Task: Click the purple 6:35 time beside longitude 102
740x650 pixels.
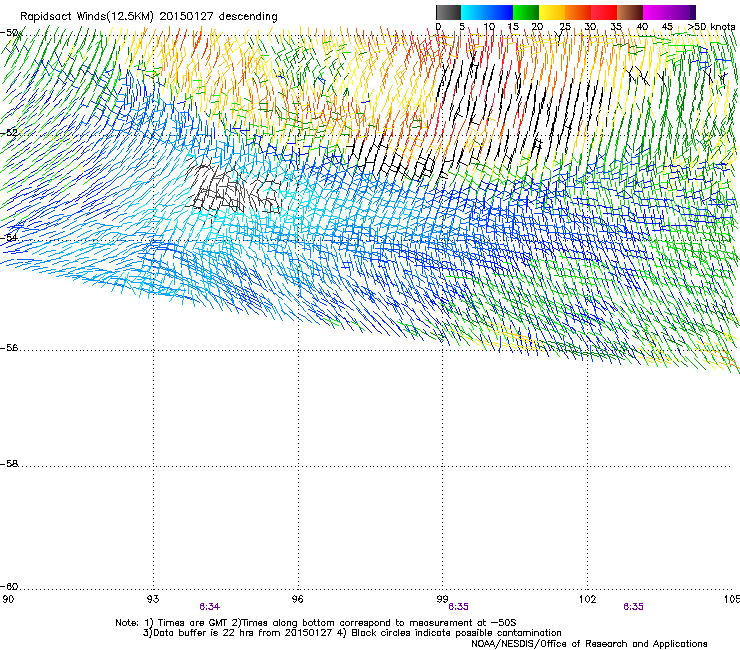Action: coord(633,607)
